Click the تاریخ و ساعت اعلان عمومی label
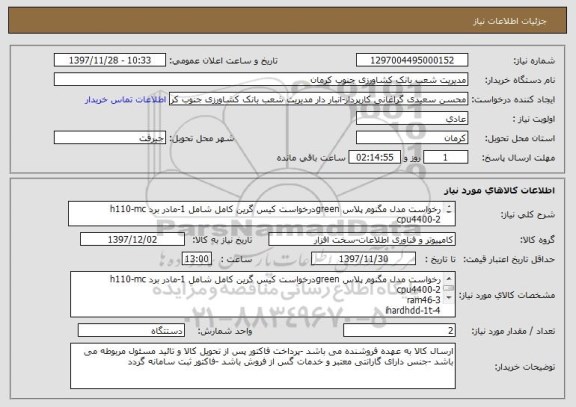The height and width of the screenshot is (407, 576). click(x=223, y=61)
